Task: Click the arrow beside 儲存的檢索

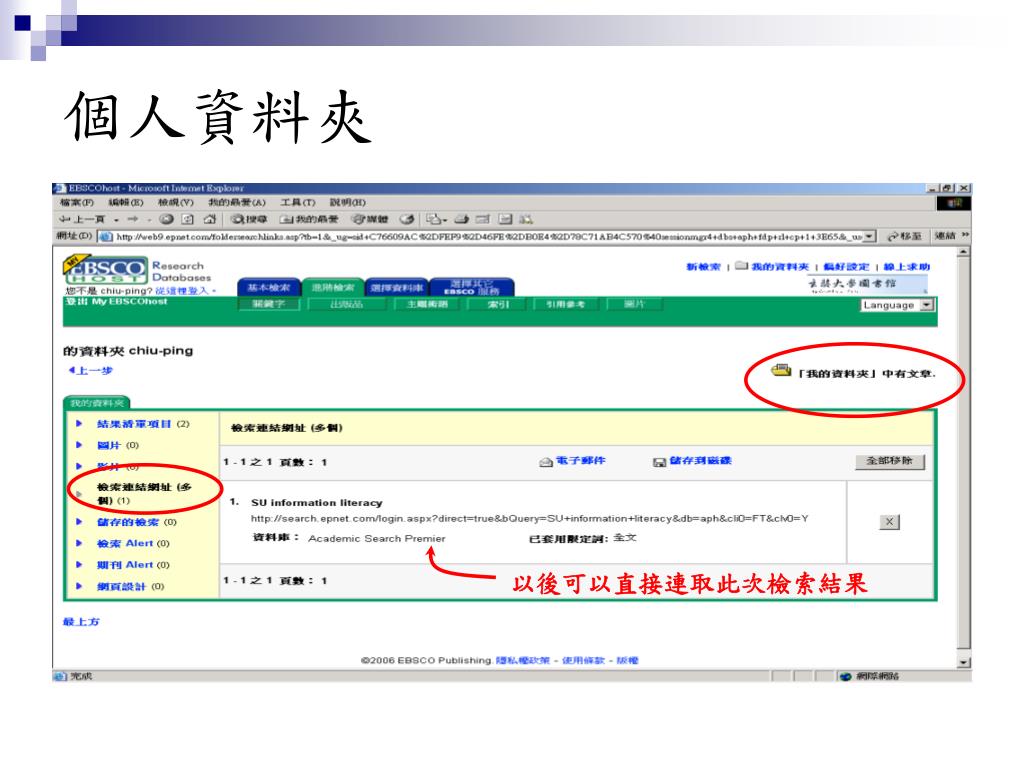Action: click(79, 522)
